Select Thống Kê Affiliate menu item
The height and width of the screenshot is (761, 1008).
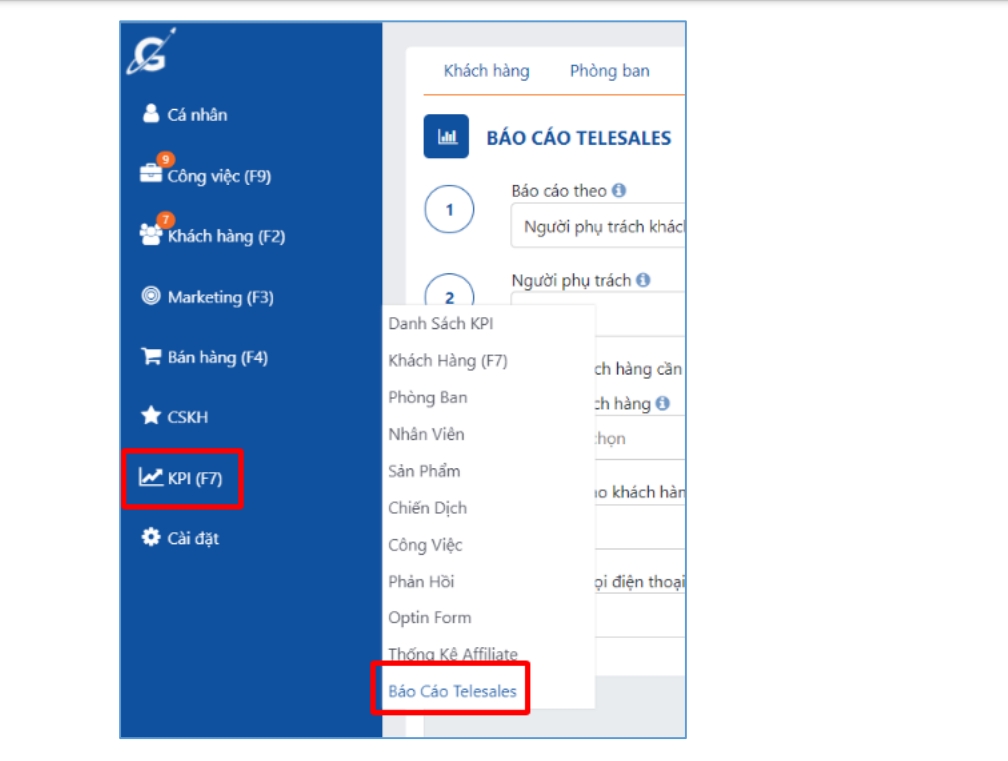coord(452,654)
